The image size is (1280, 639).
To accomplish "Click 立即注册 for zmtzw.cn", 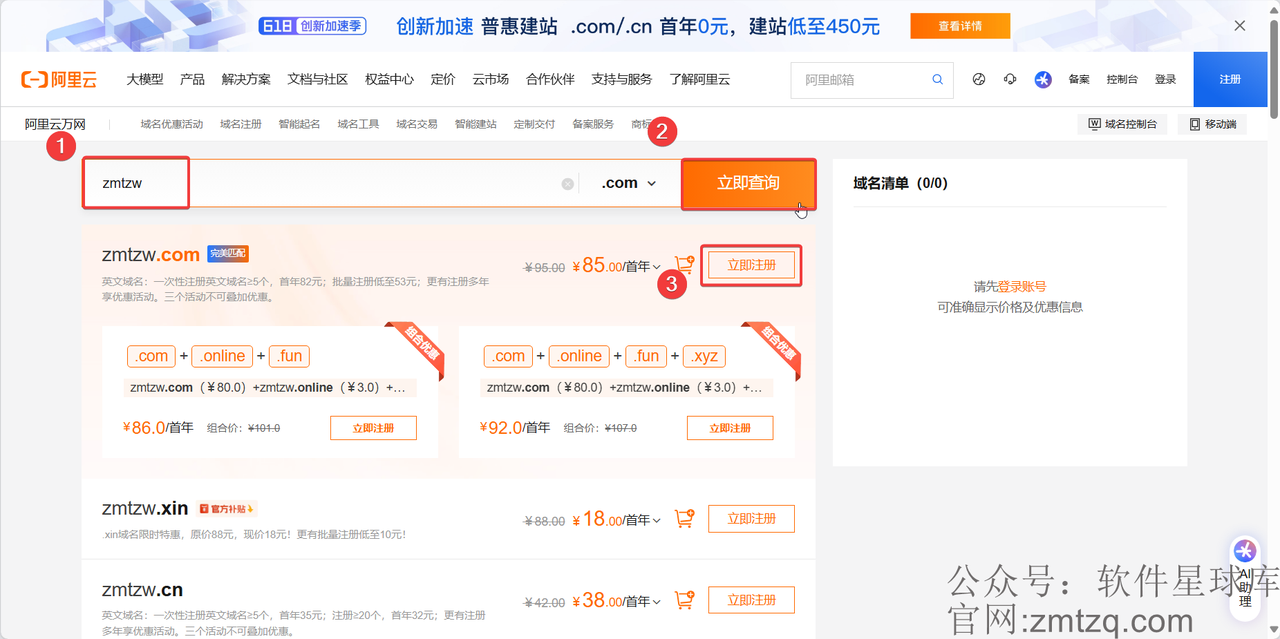I will point(751,600).
